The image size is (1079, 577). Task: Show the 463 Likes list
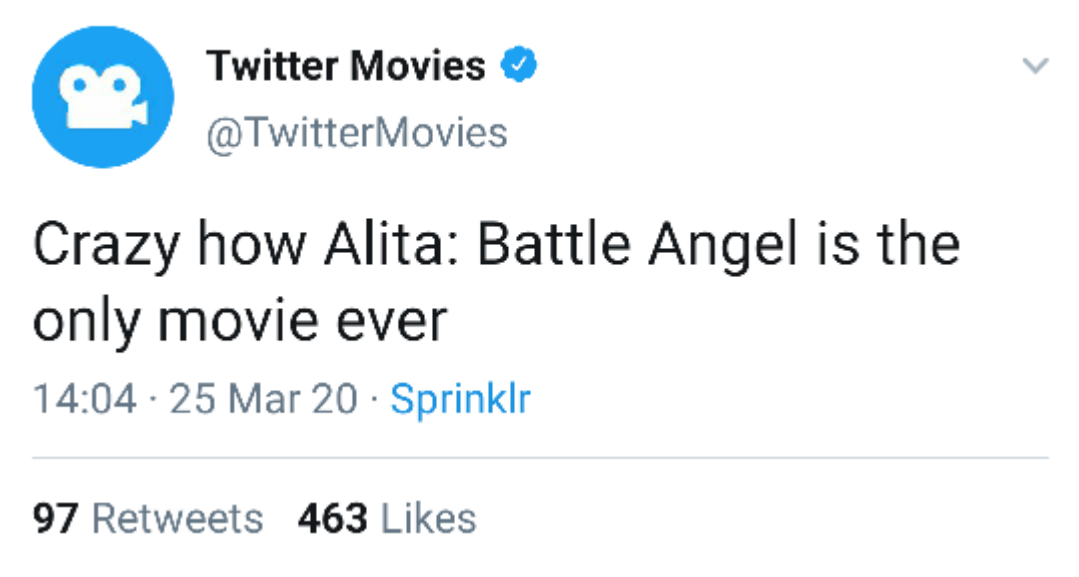pos(386,518)
